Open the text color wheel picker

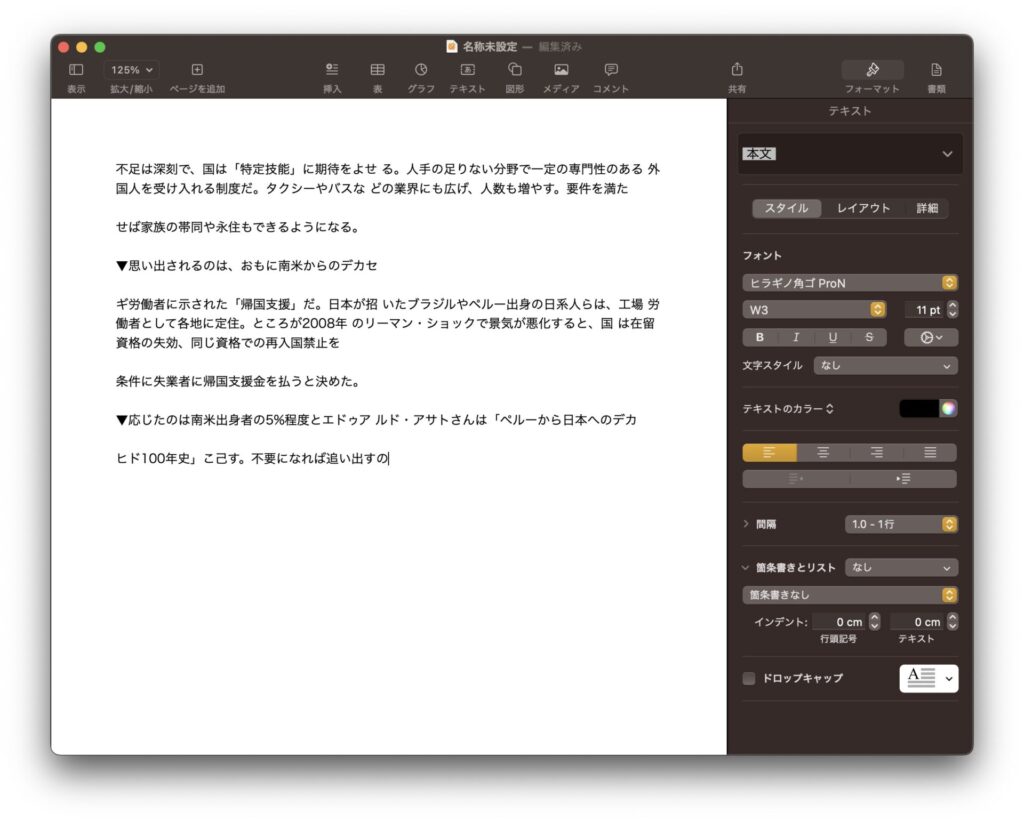pos(948,408)
